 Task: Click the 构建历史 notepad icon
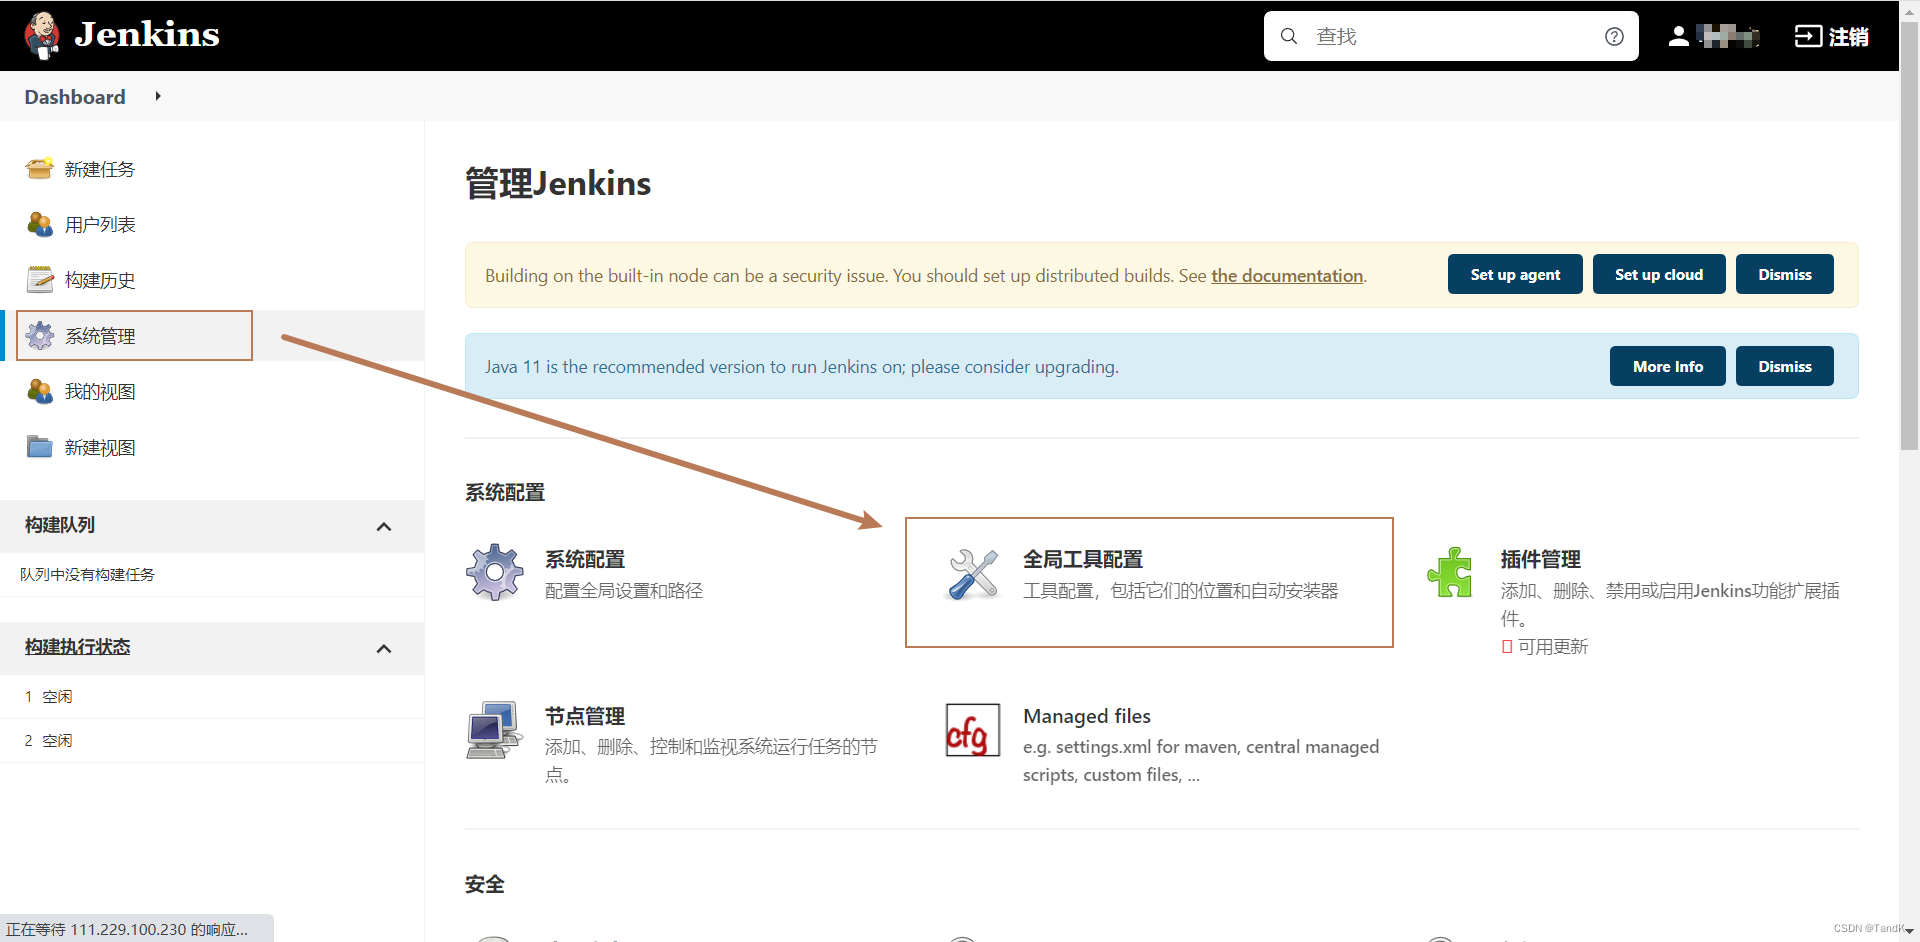pos(40,280)
